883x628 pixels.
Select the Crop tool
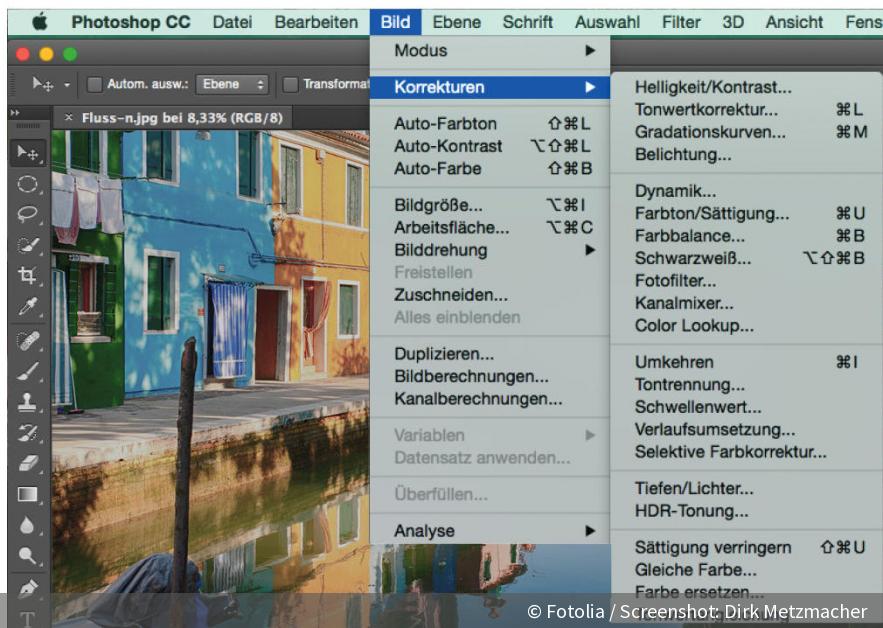pyautogui.click(x=27, y=275)
